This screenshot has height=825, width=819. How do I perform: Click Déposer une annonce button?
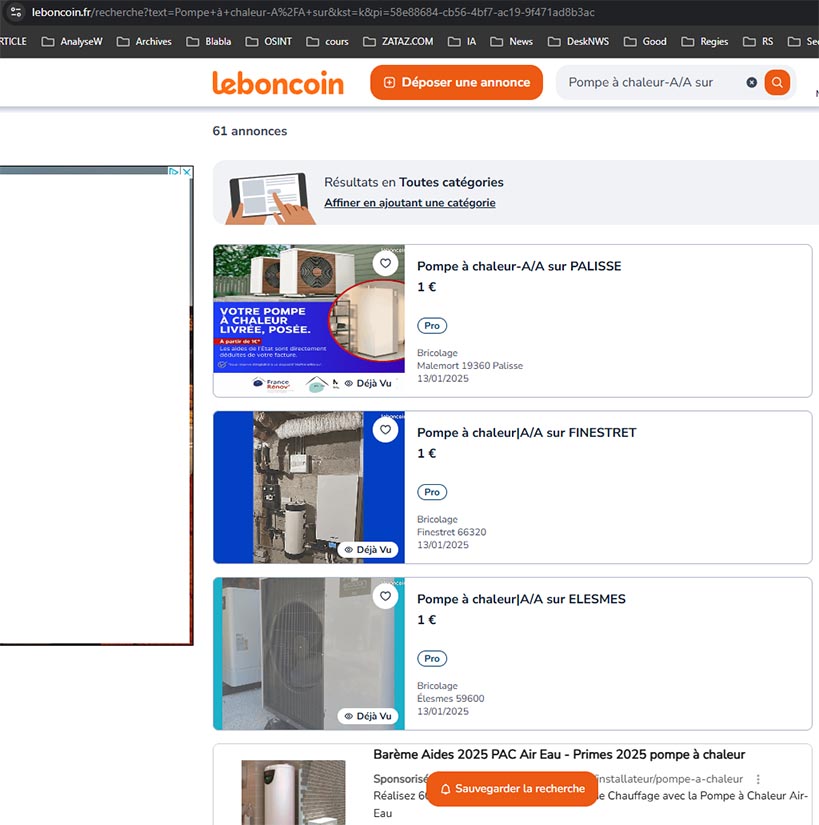pos(457,82)
